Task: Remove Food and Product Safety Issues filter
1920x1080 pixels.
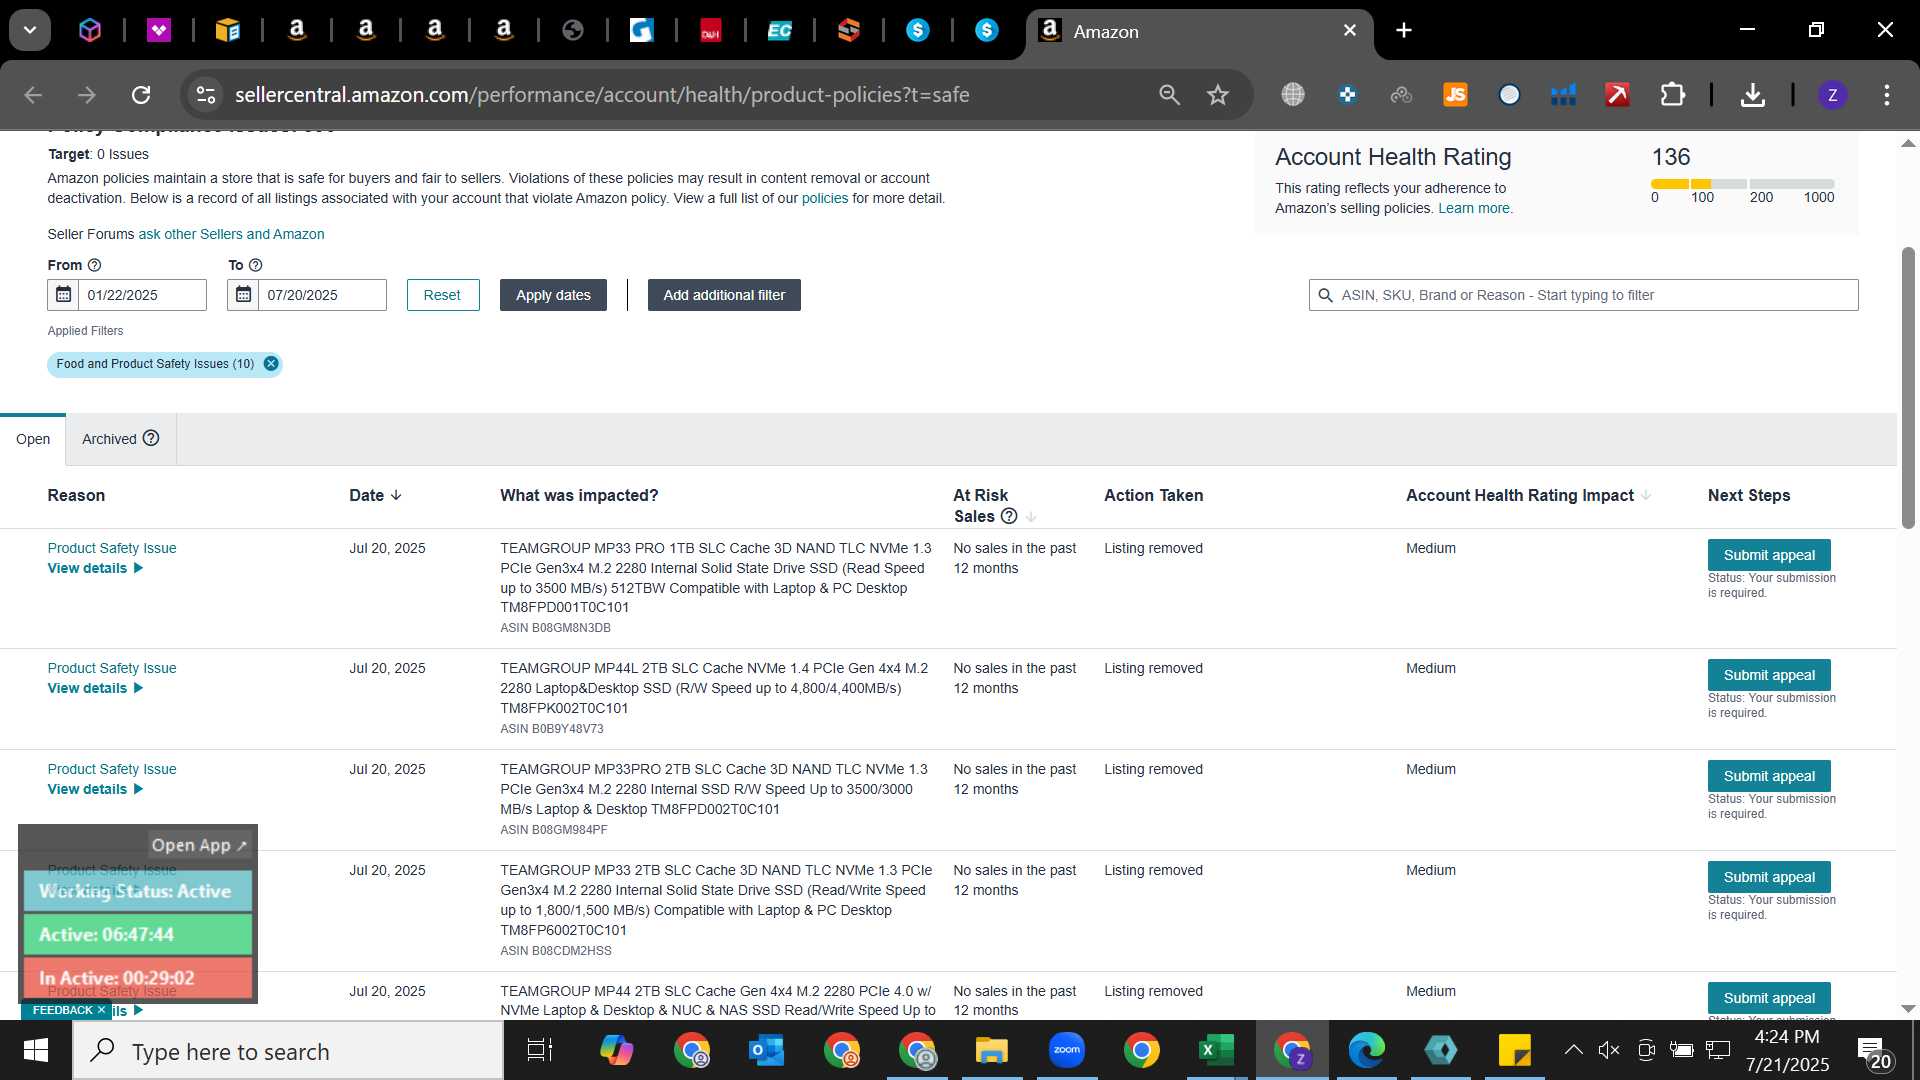Action: pos(271,364)
